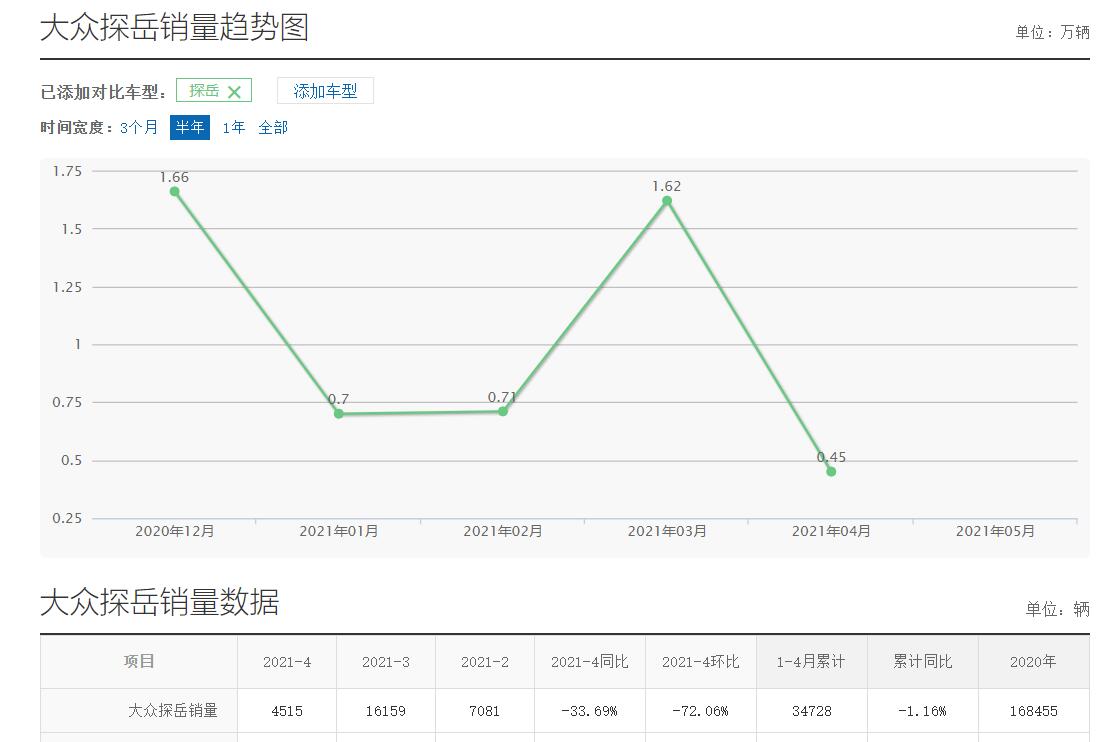Screen dimensions: 1099x742
Task: Click the 大众探岳销量 row label
Action: point(172,711)
